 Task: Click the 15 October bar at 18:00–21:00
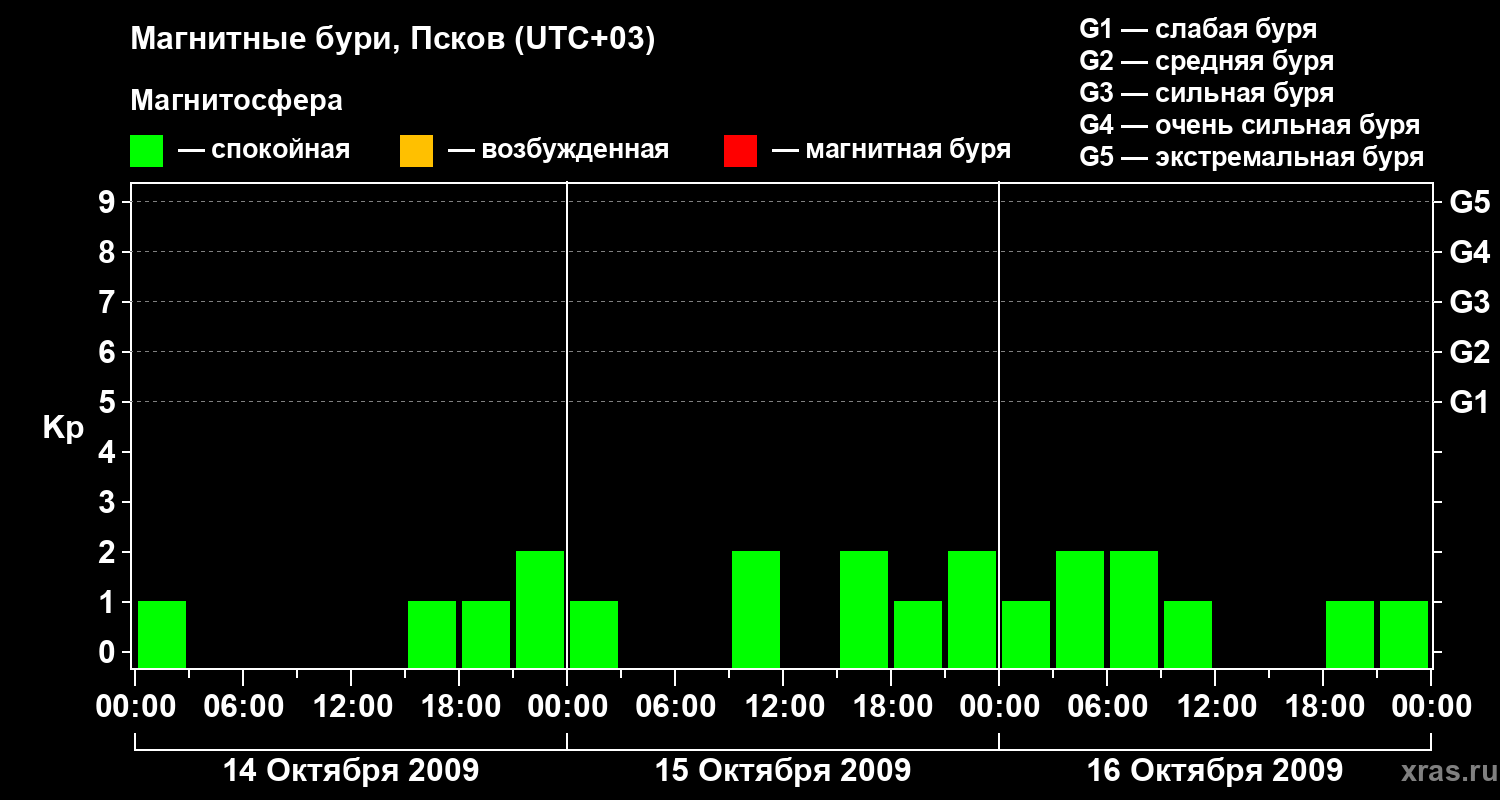918,634
